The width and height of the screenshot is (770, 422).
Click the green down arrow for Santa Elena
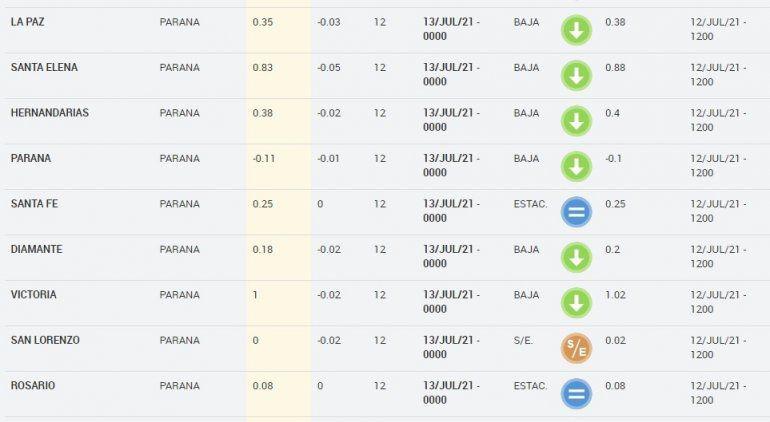(x=576, y=75)
